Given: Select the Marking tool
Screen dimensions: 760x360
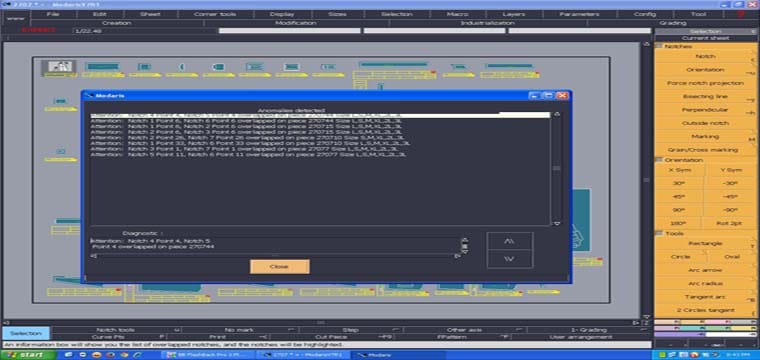Looking at the screenshot, I should (705, 137).
